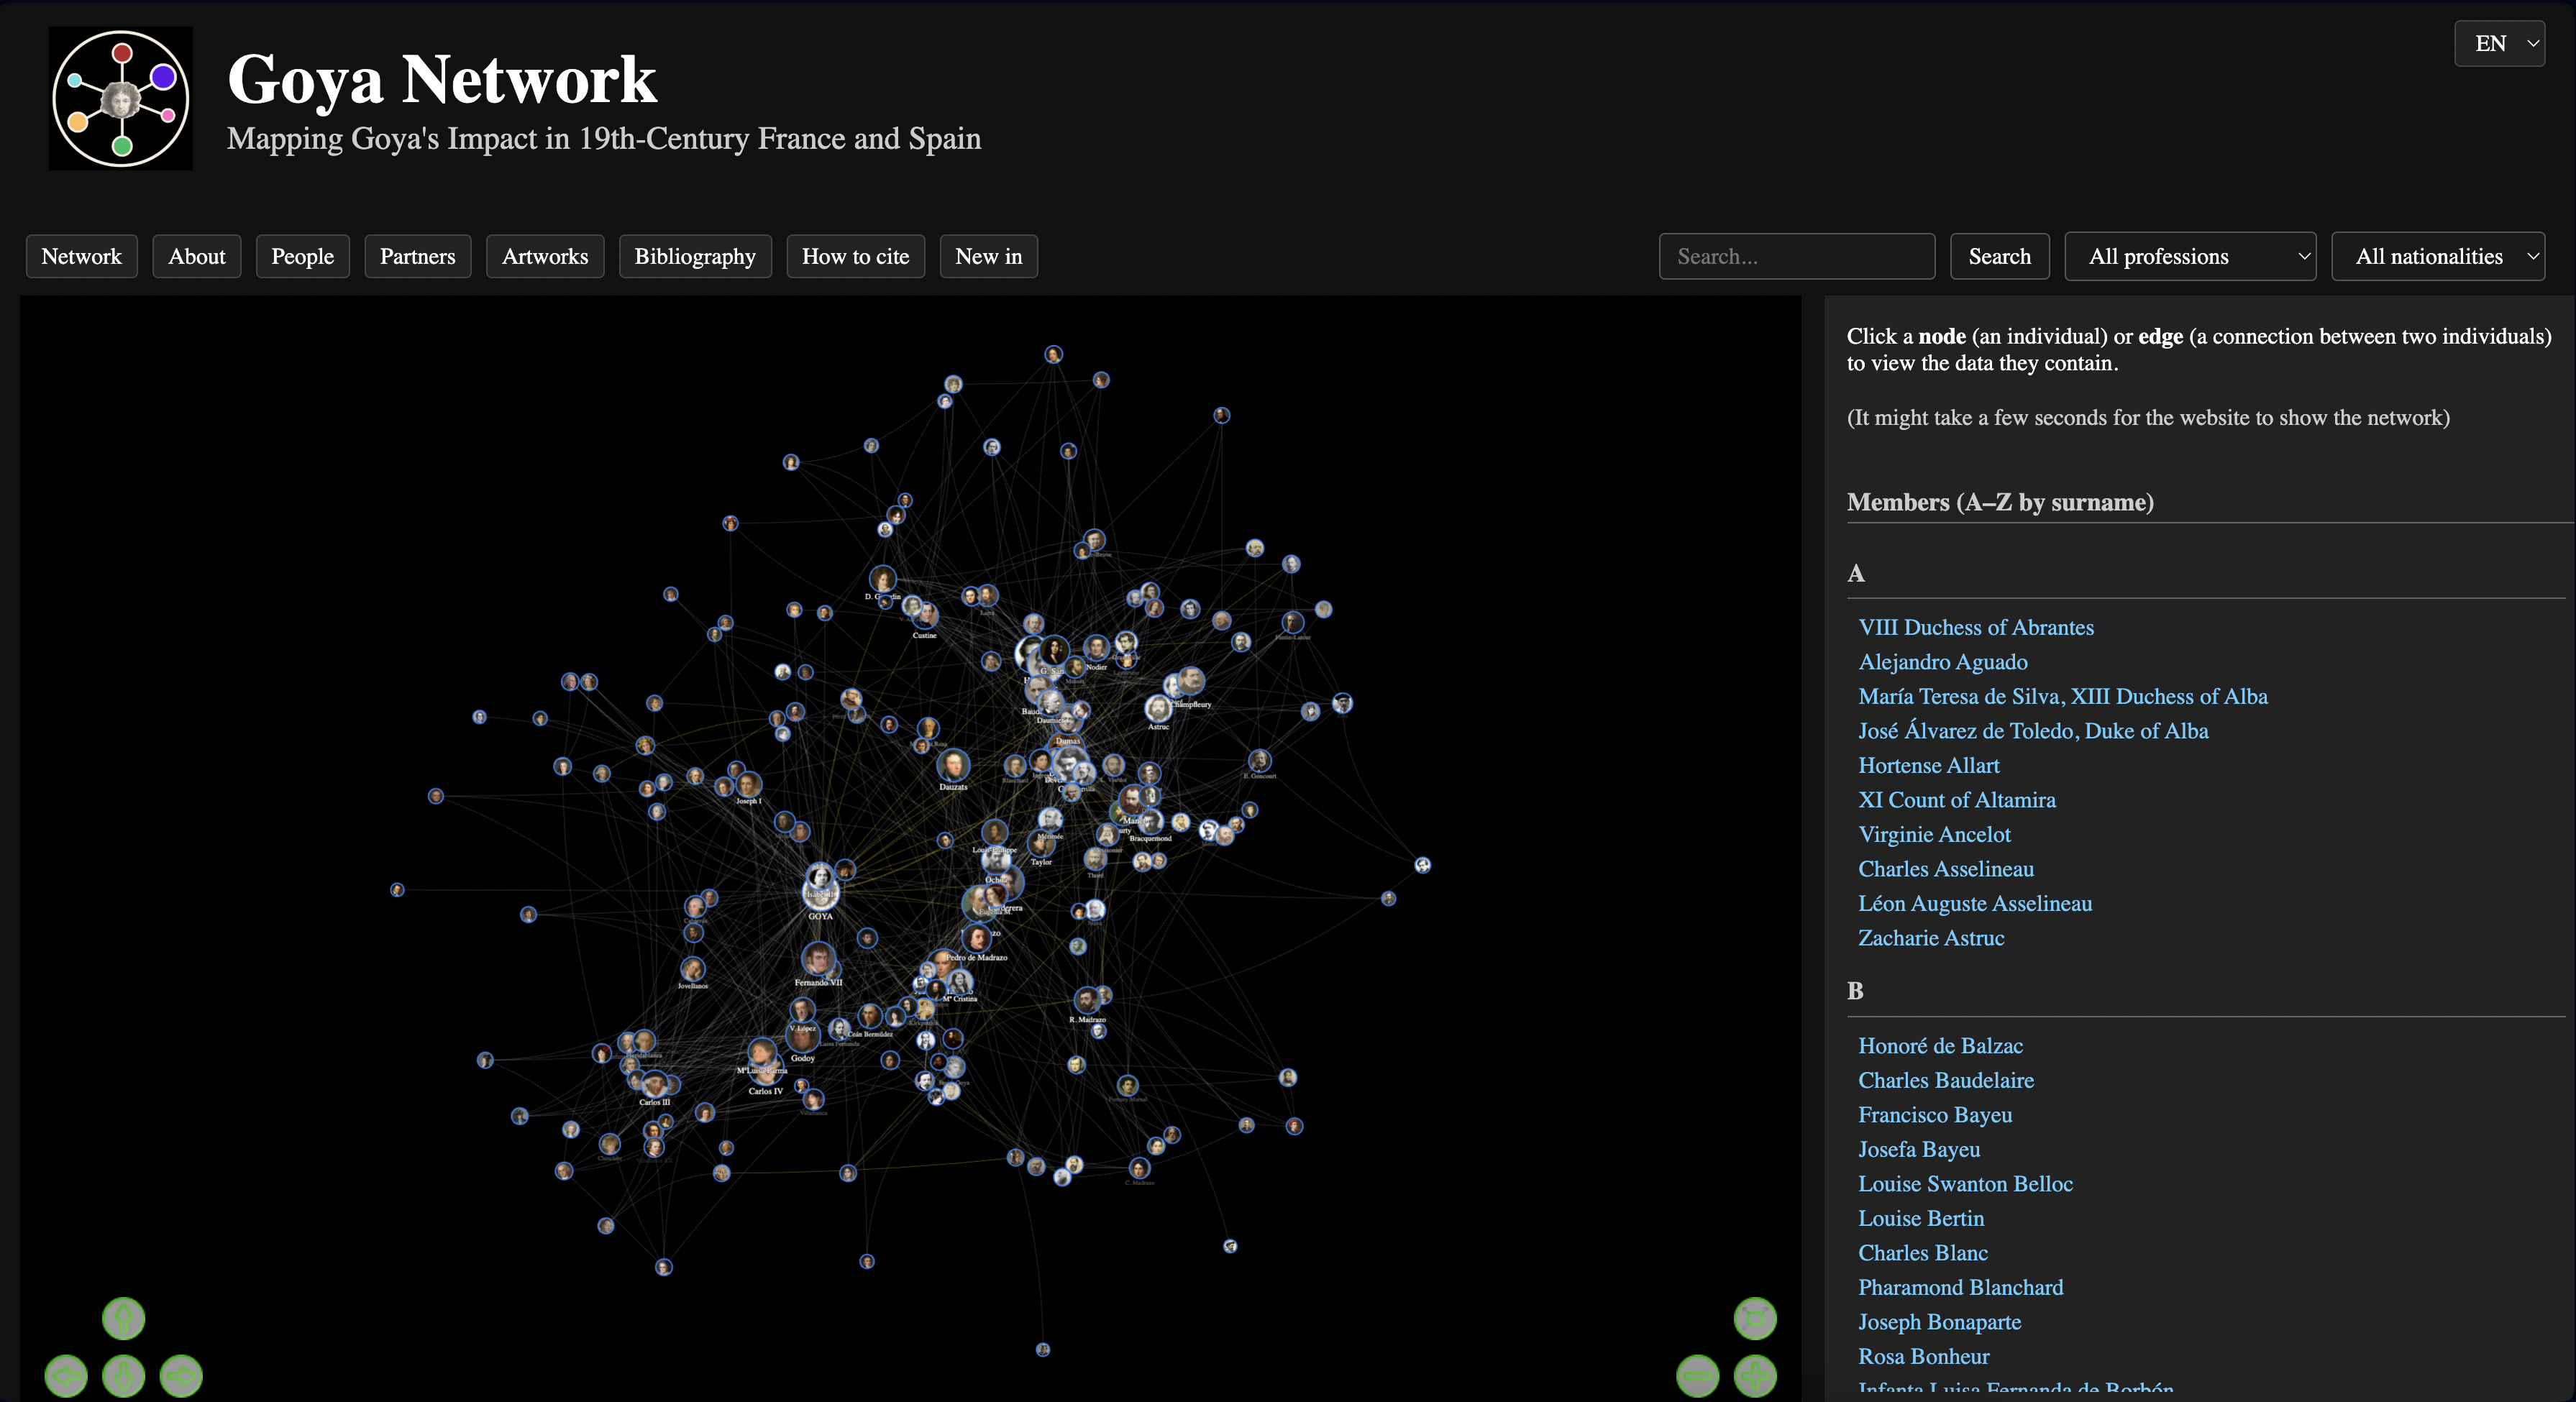The width and height of the screenshot is (2576, 1402).
Task: Switch to the Bibliography tab
Action: tap(695, 256)
